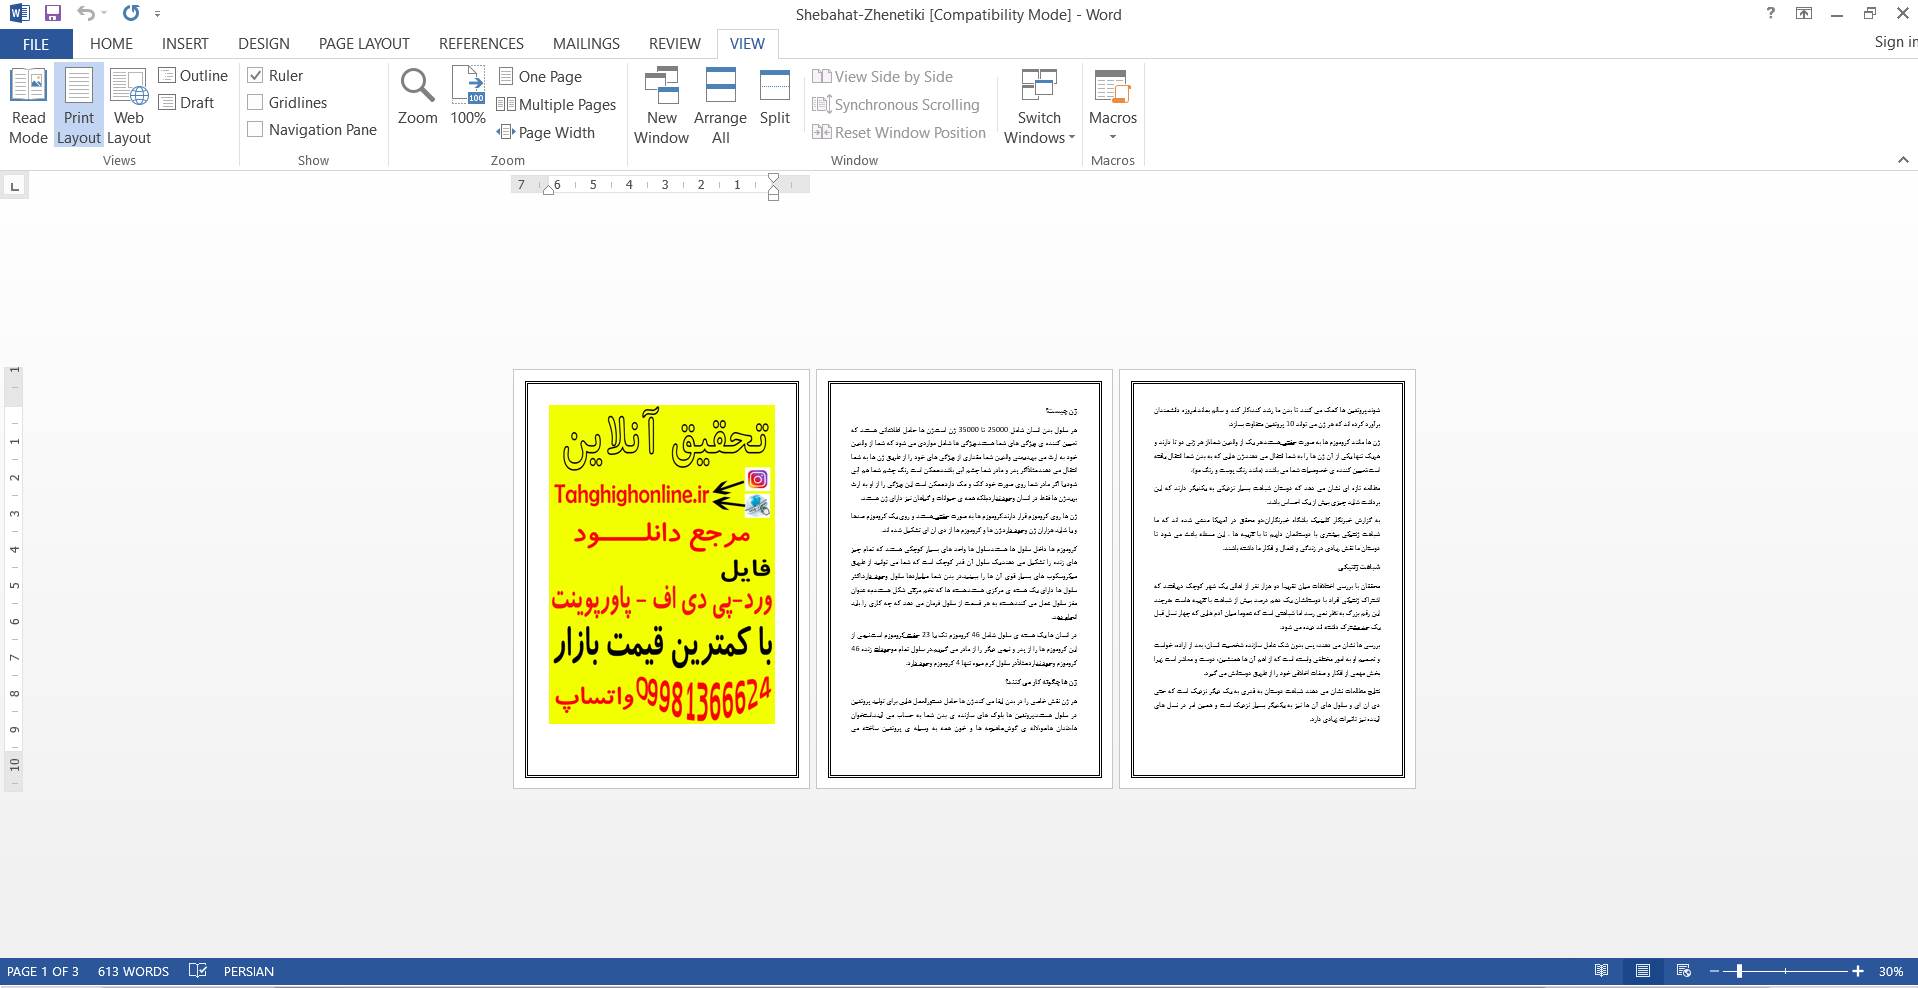Screen dimensions: 1918x988
Task: Set zoom to 100%
Action: click(x=468, y=97)
